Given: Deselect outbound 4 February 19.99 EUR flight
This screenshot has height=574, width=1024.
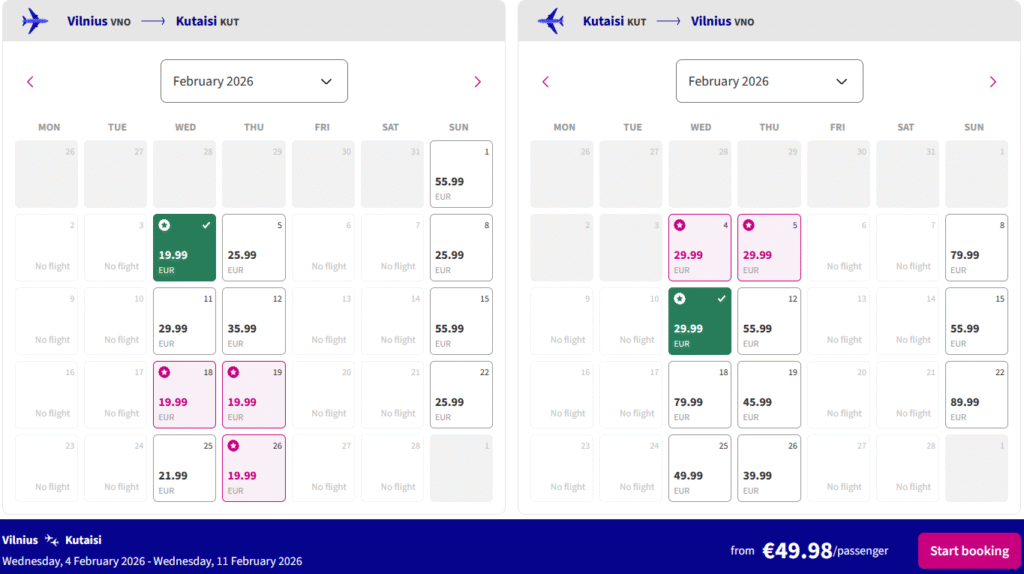Looking at the screenshot, I should point(184,247).
